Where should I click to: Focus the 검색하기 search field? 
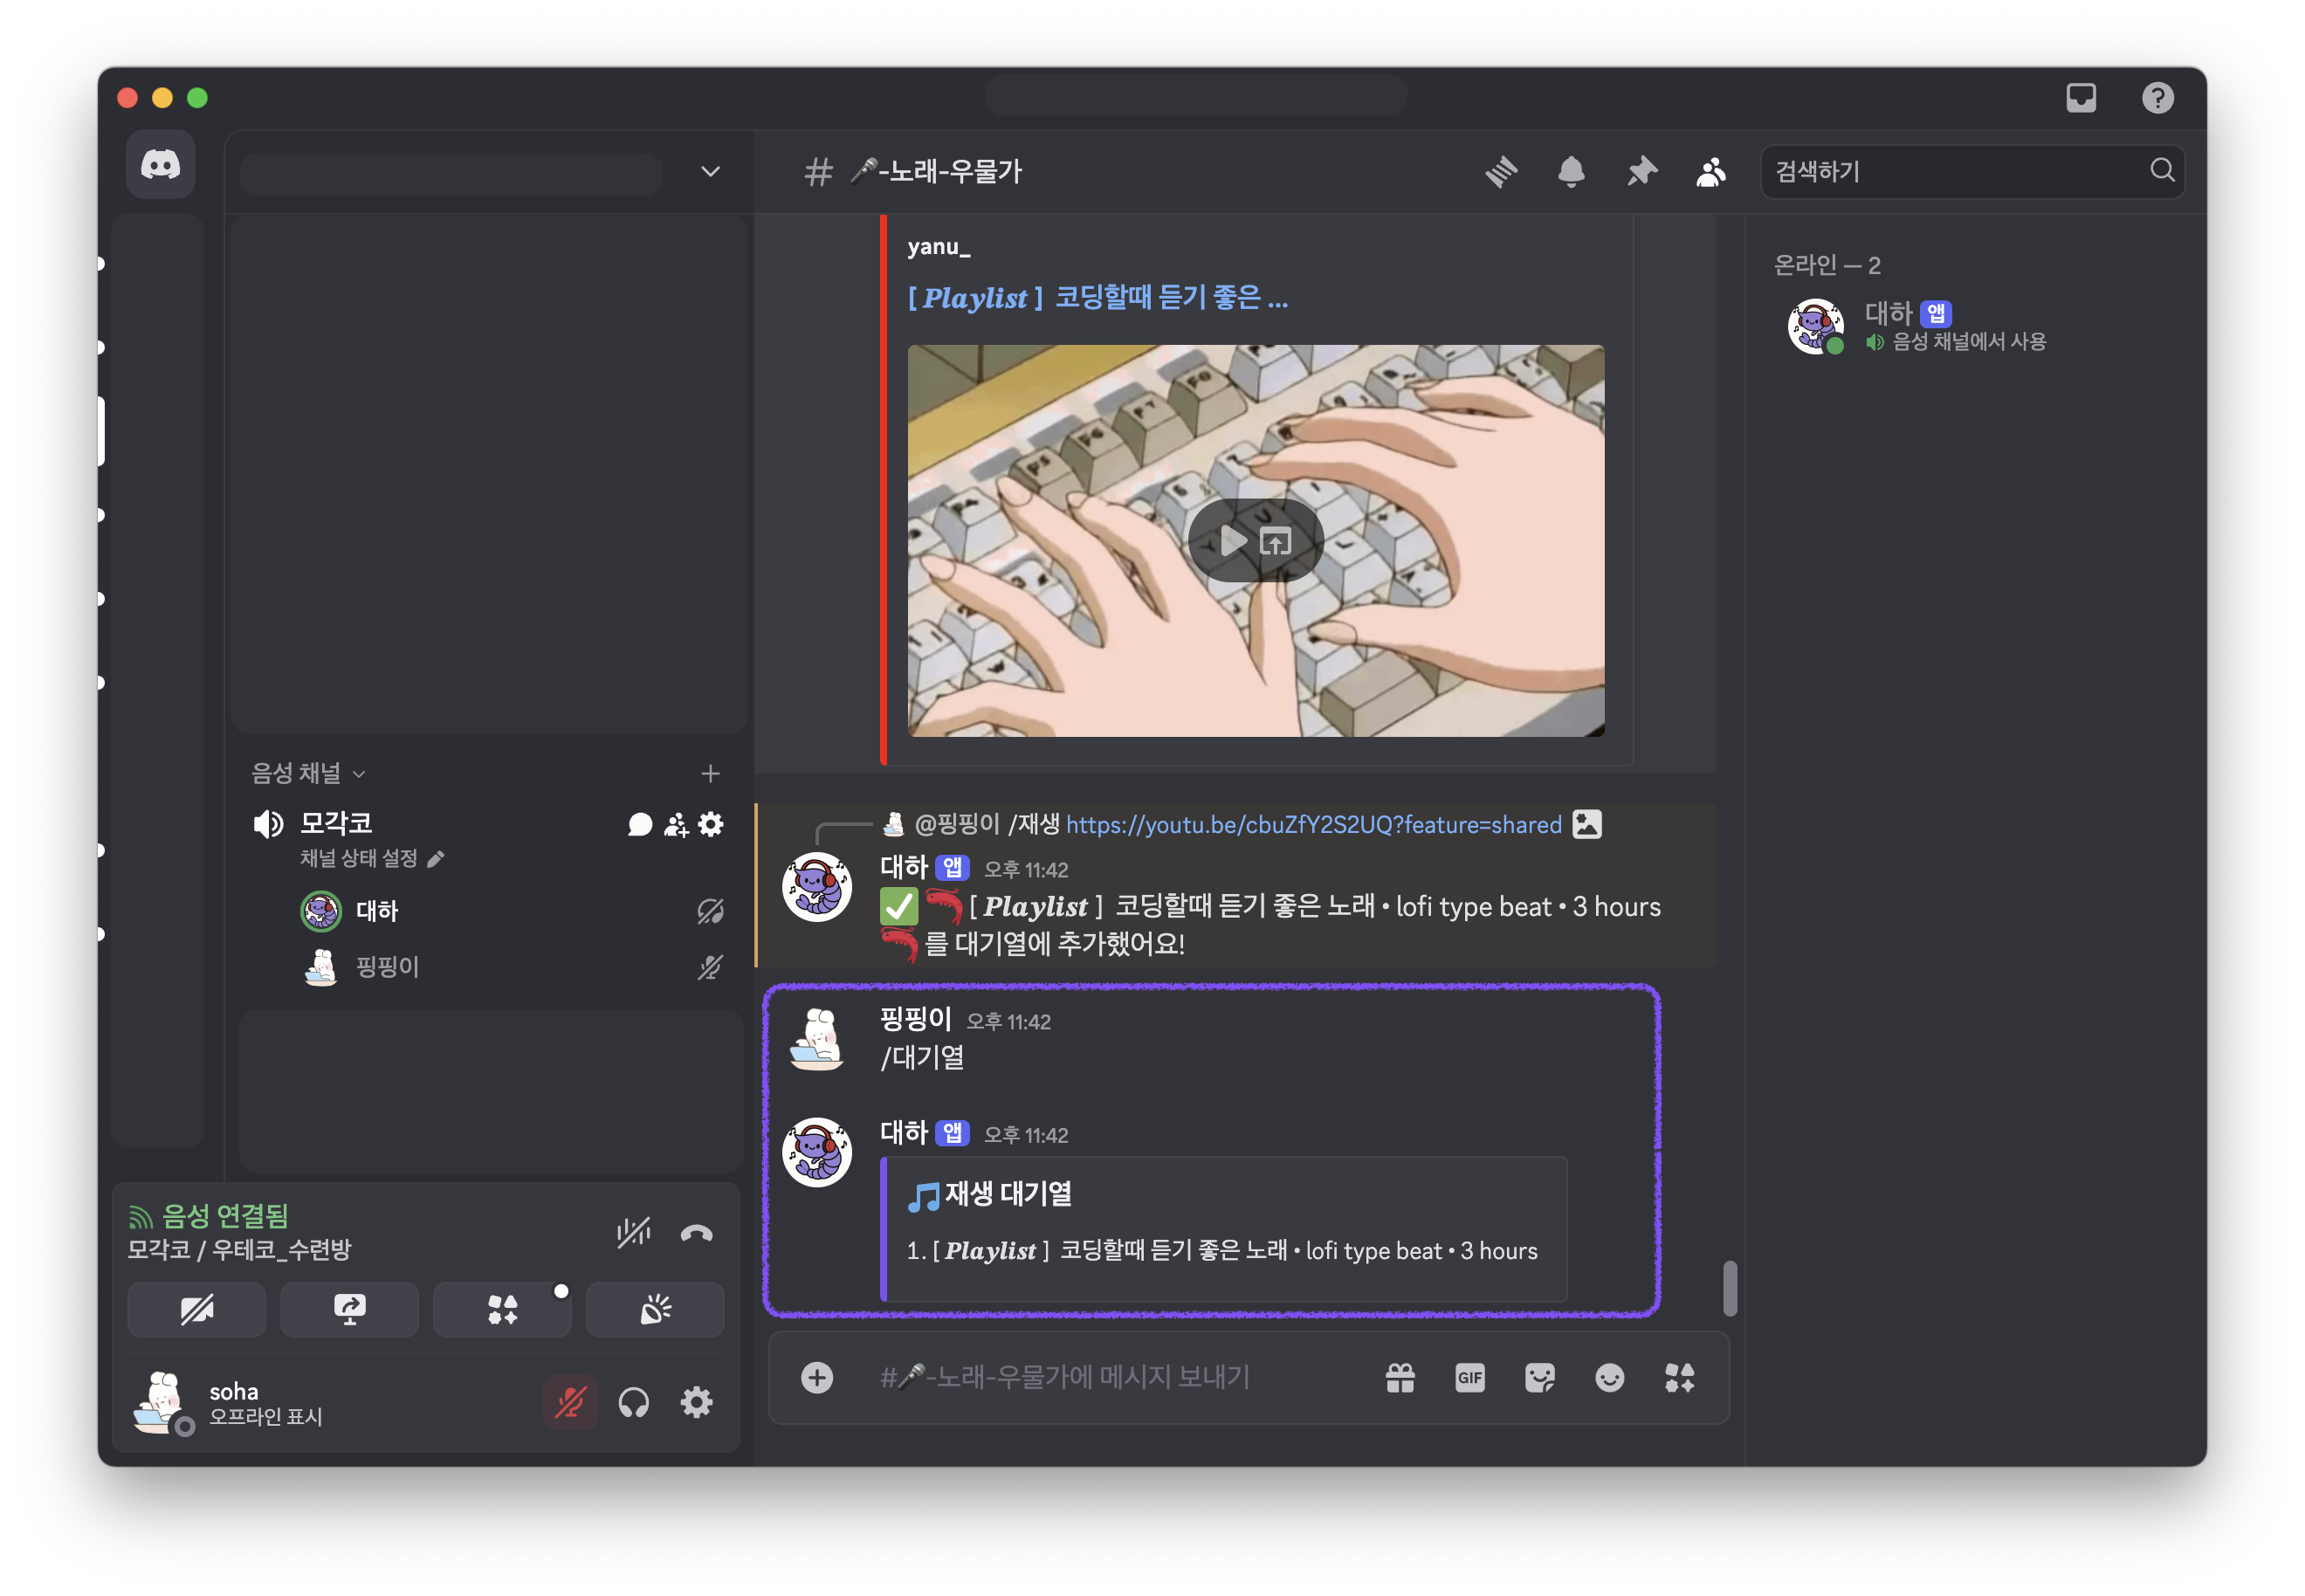point(1972,172)
